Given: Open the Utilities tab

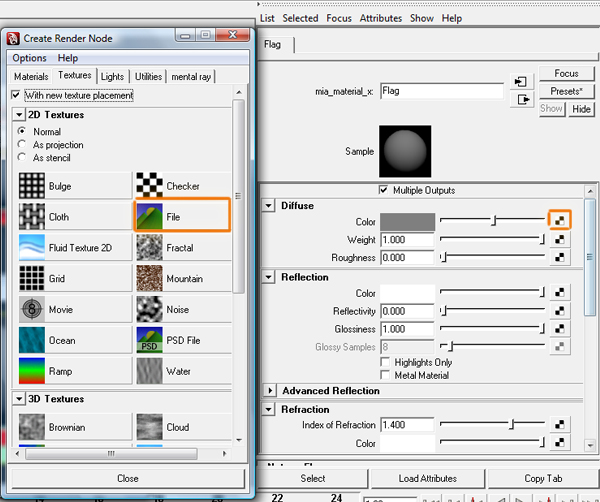Looking at the screenshot, I should tap(148, 77).
